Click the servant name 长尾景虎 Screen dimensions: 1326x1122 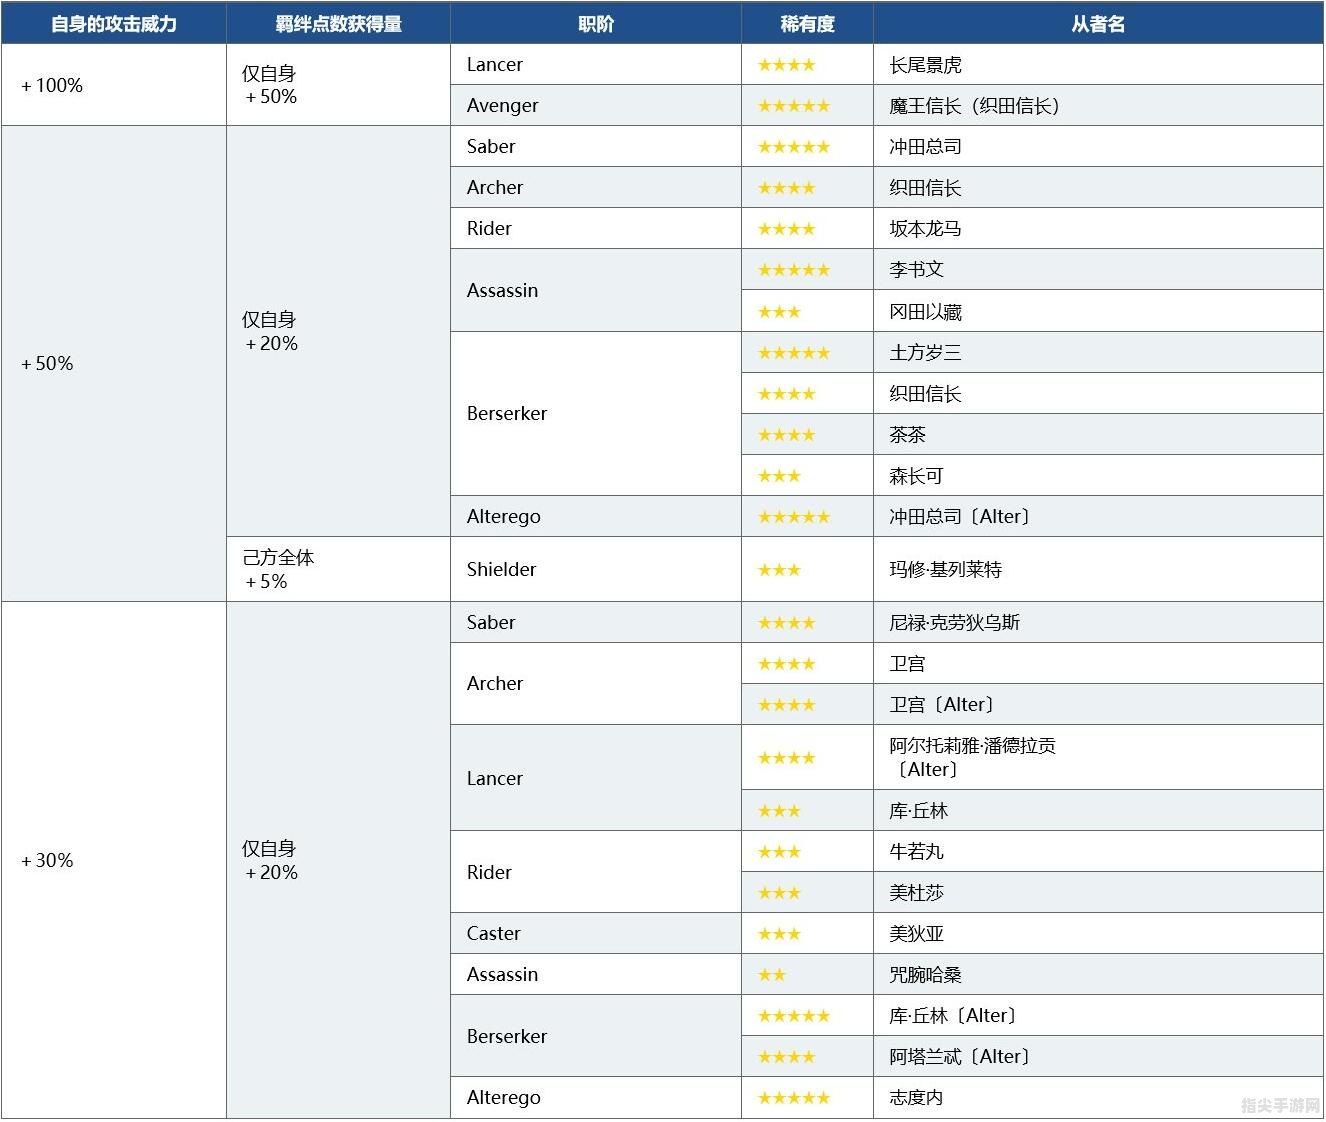925,65
